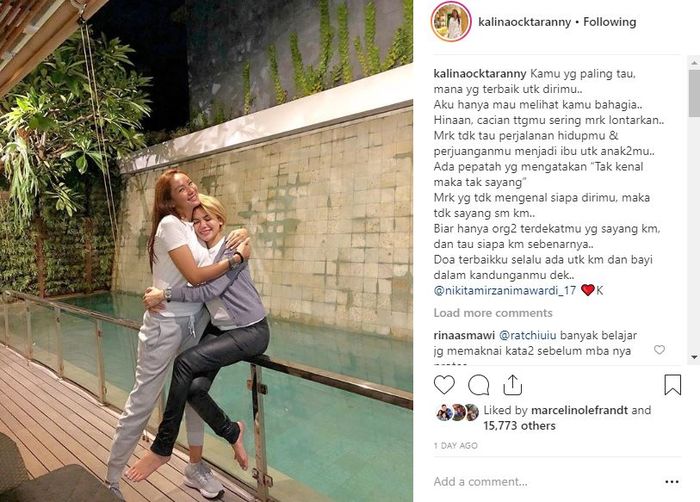
Task: Open the caption author name kalinaocktaranny
Action: [x=480, y=74]
